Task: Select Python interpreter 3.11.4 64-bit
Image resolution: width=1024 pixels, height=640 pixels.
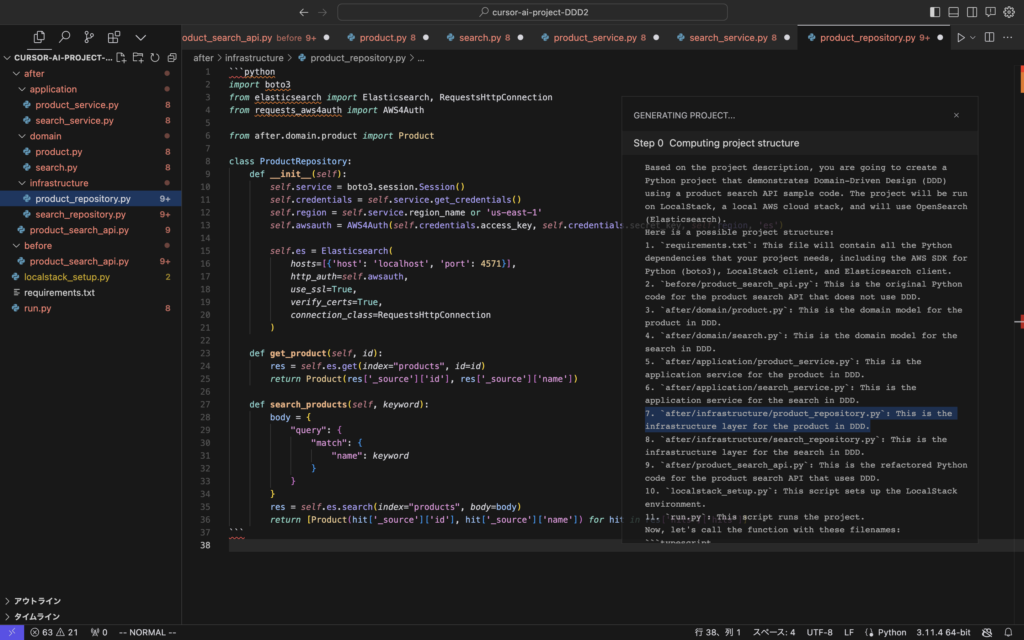Action: pos(943,632)
